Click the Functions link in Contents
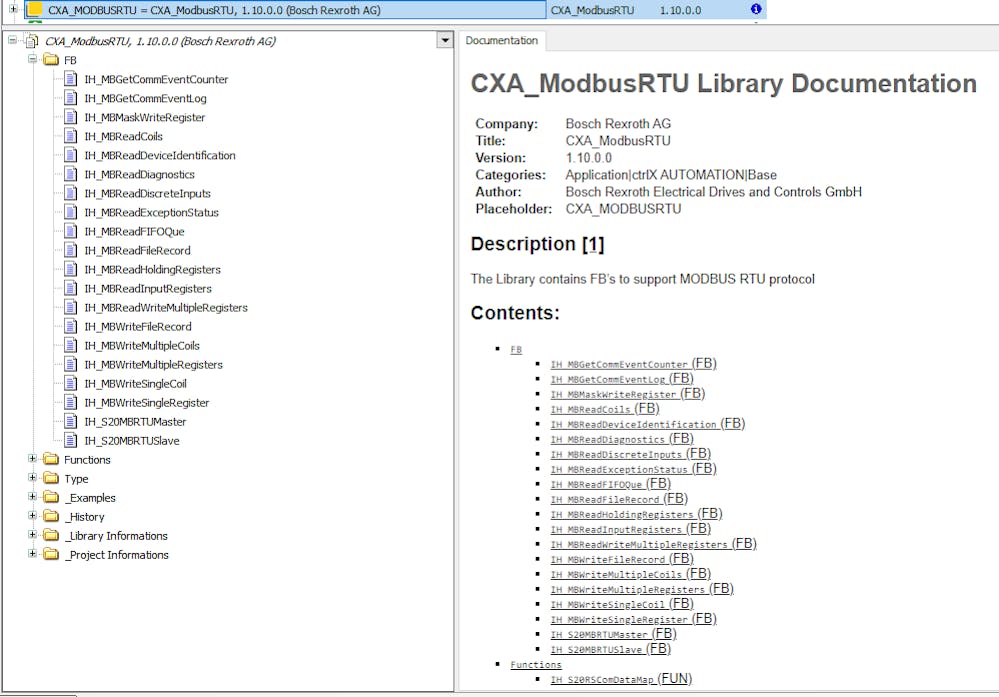Viewport: 999px width, 697px height. [x=535, y=665]
